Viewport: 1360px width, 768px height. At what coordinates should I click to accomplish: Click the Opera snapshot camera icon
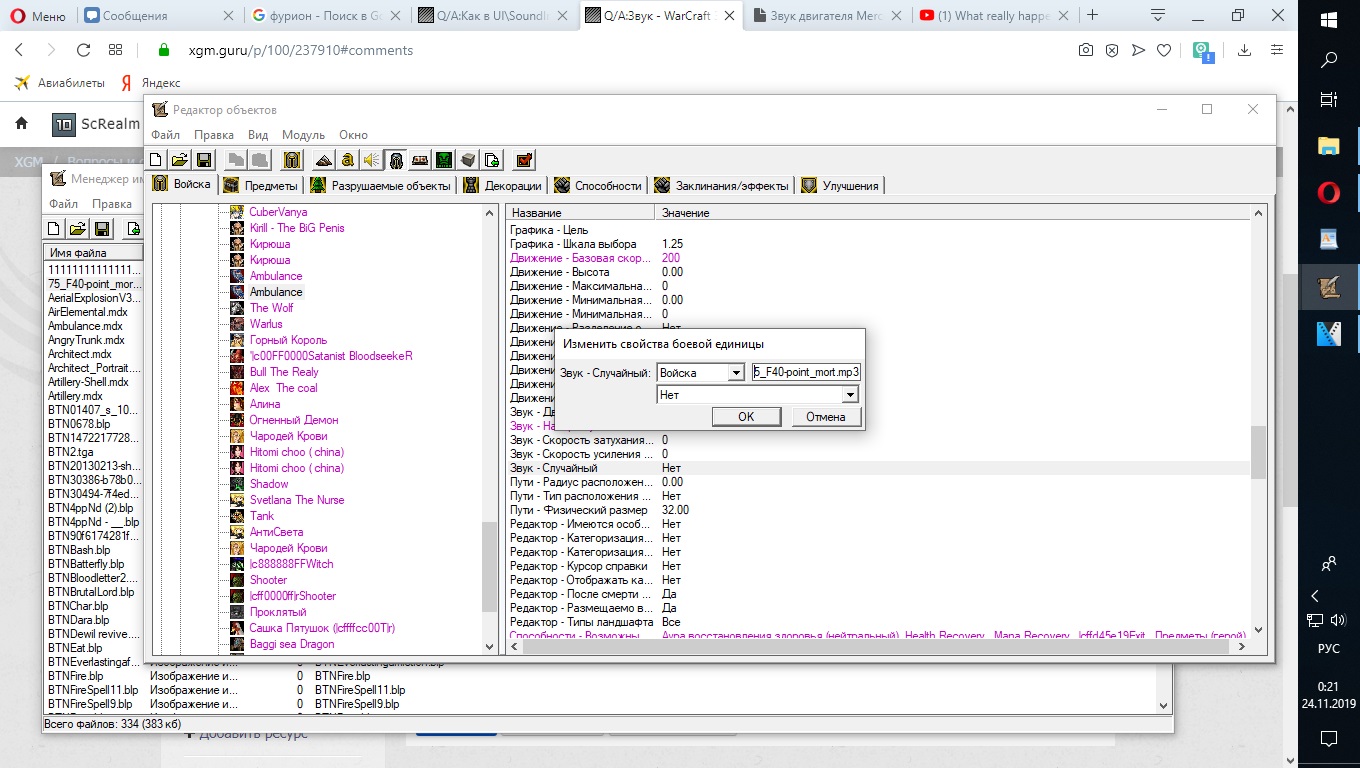pos(1085,50)
